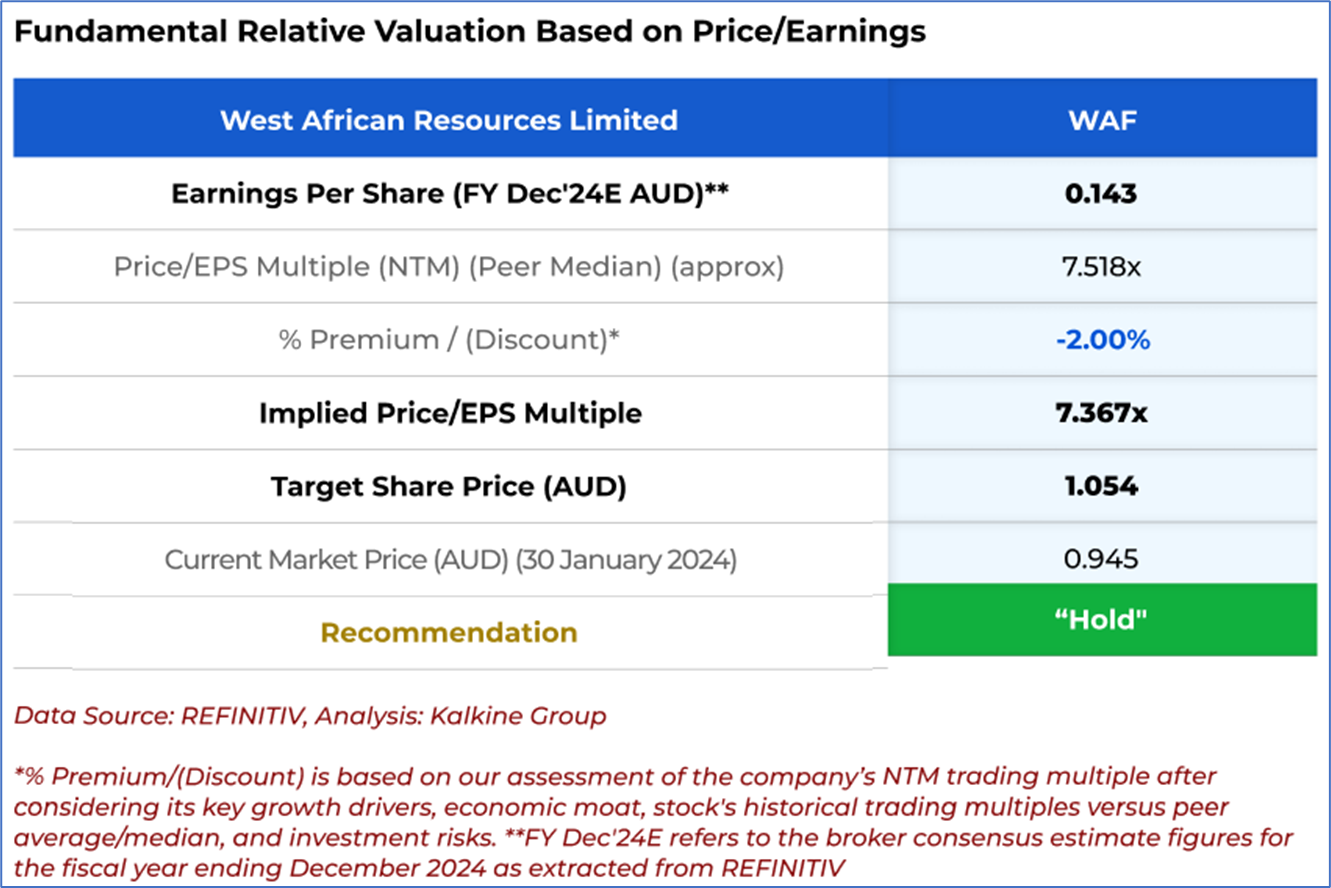Select the 'Current Market Price (AUD)' row label
Screen dimensions: 1331x888
450,560
